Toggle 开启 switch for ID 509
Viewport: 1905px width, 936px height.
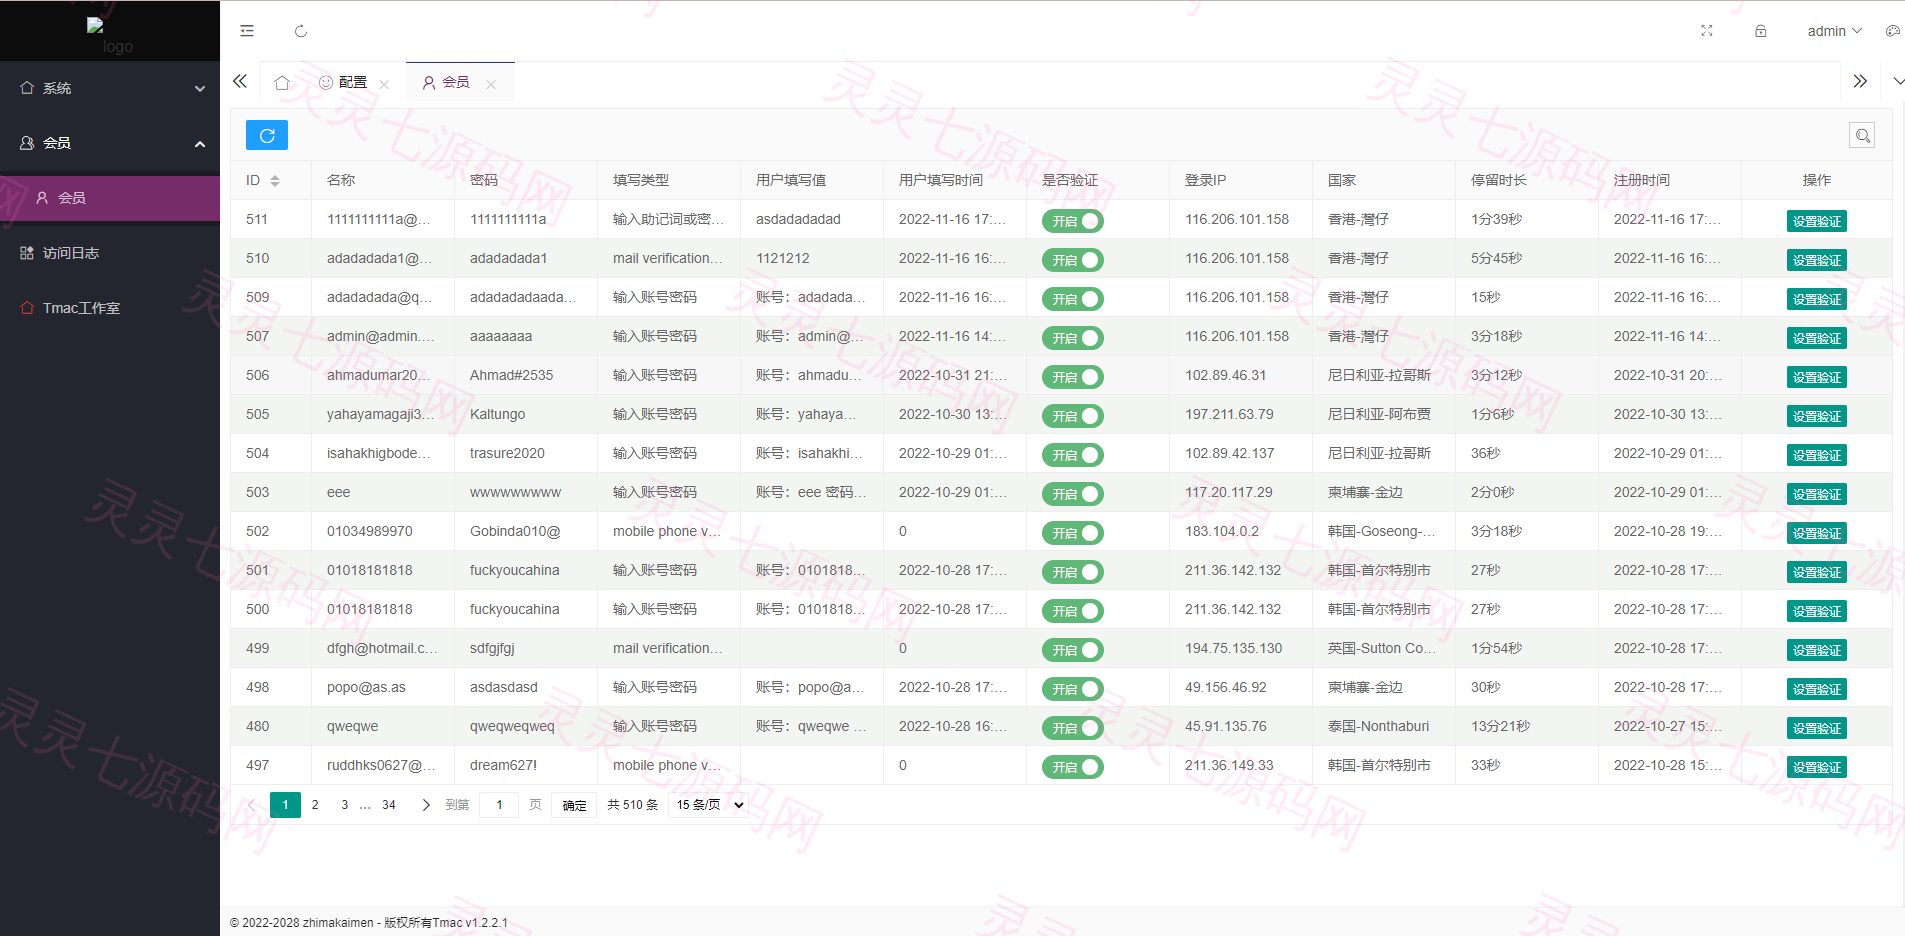(1072, 299)
